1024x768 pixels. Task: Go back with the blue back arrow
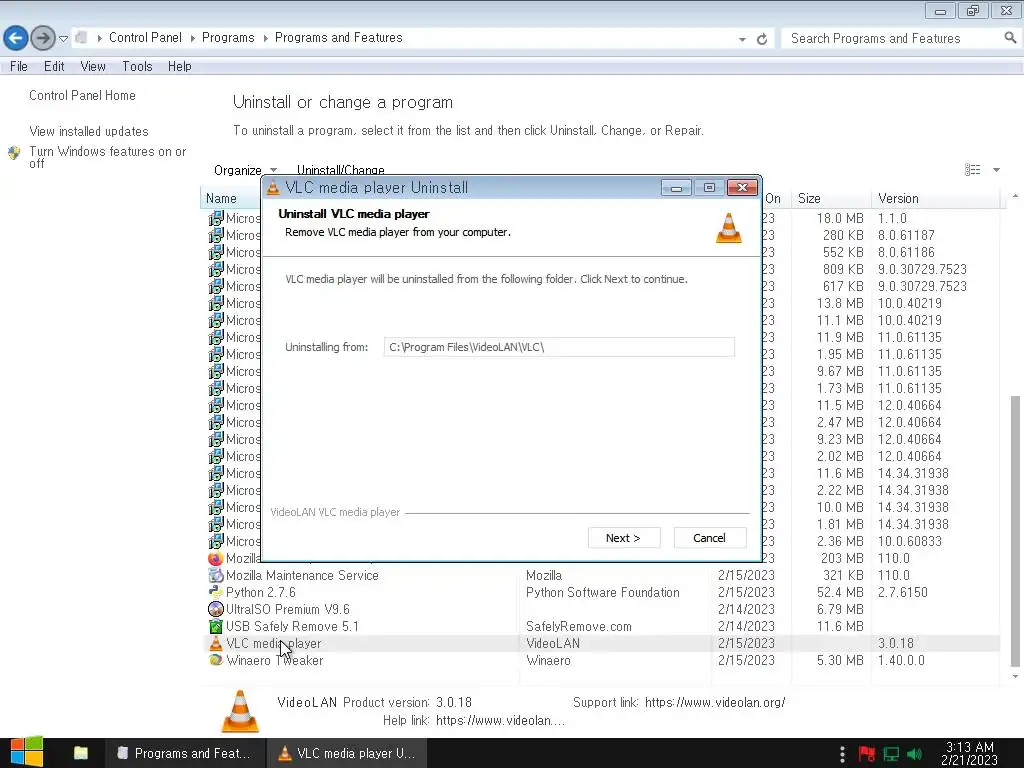(x=16, y=38)
